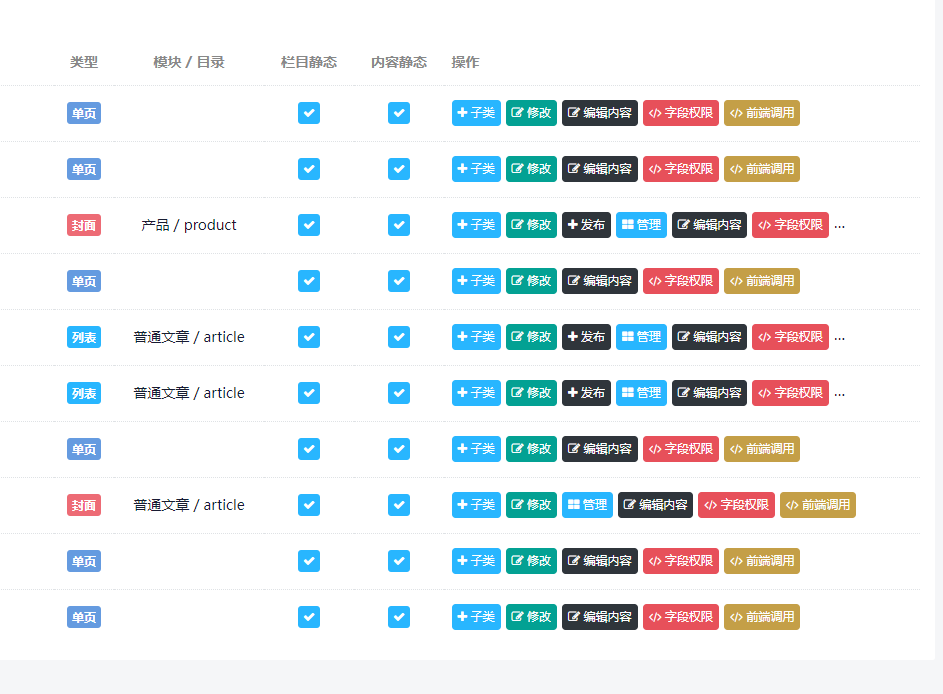943x694 pixels.
Task: Expand ellipsis in second 列表 article row
Action: pos(840,395)
